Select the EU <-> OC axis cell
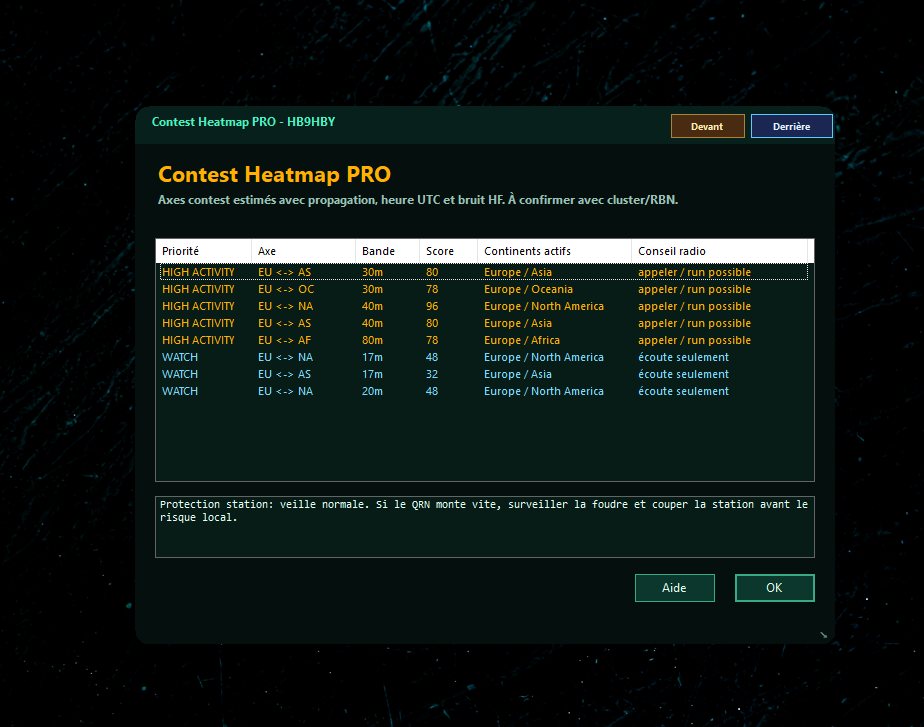Image resolution: width=924 pixels, height=727 pixels. 286,289
